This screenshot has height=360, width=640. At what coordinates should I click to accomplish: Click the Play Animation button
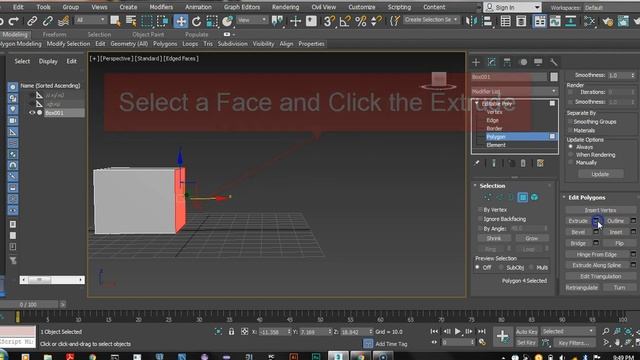[458, 331]
